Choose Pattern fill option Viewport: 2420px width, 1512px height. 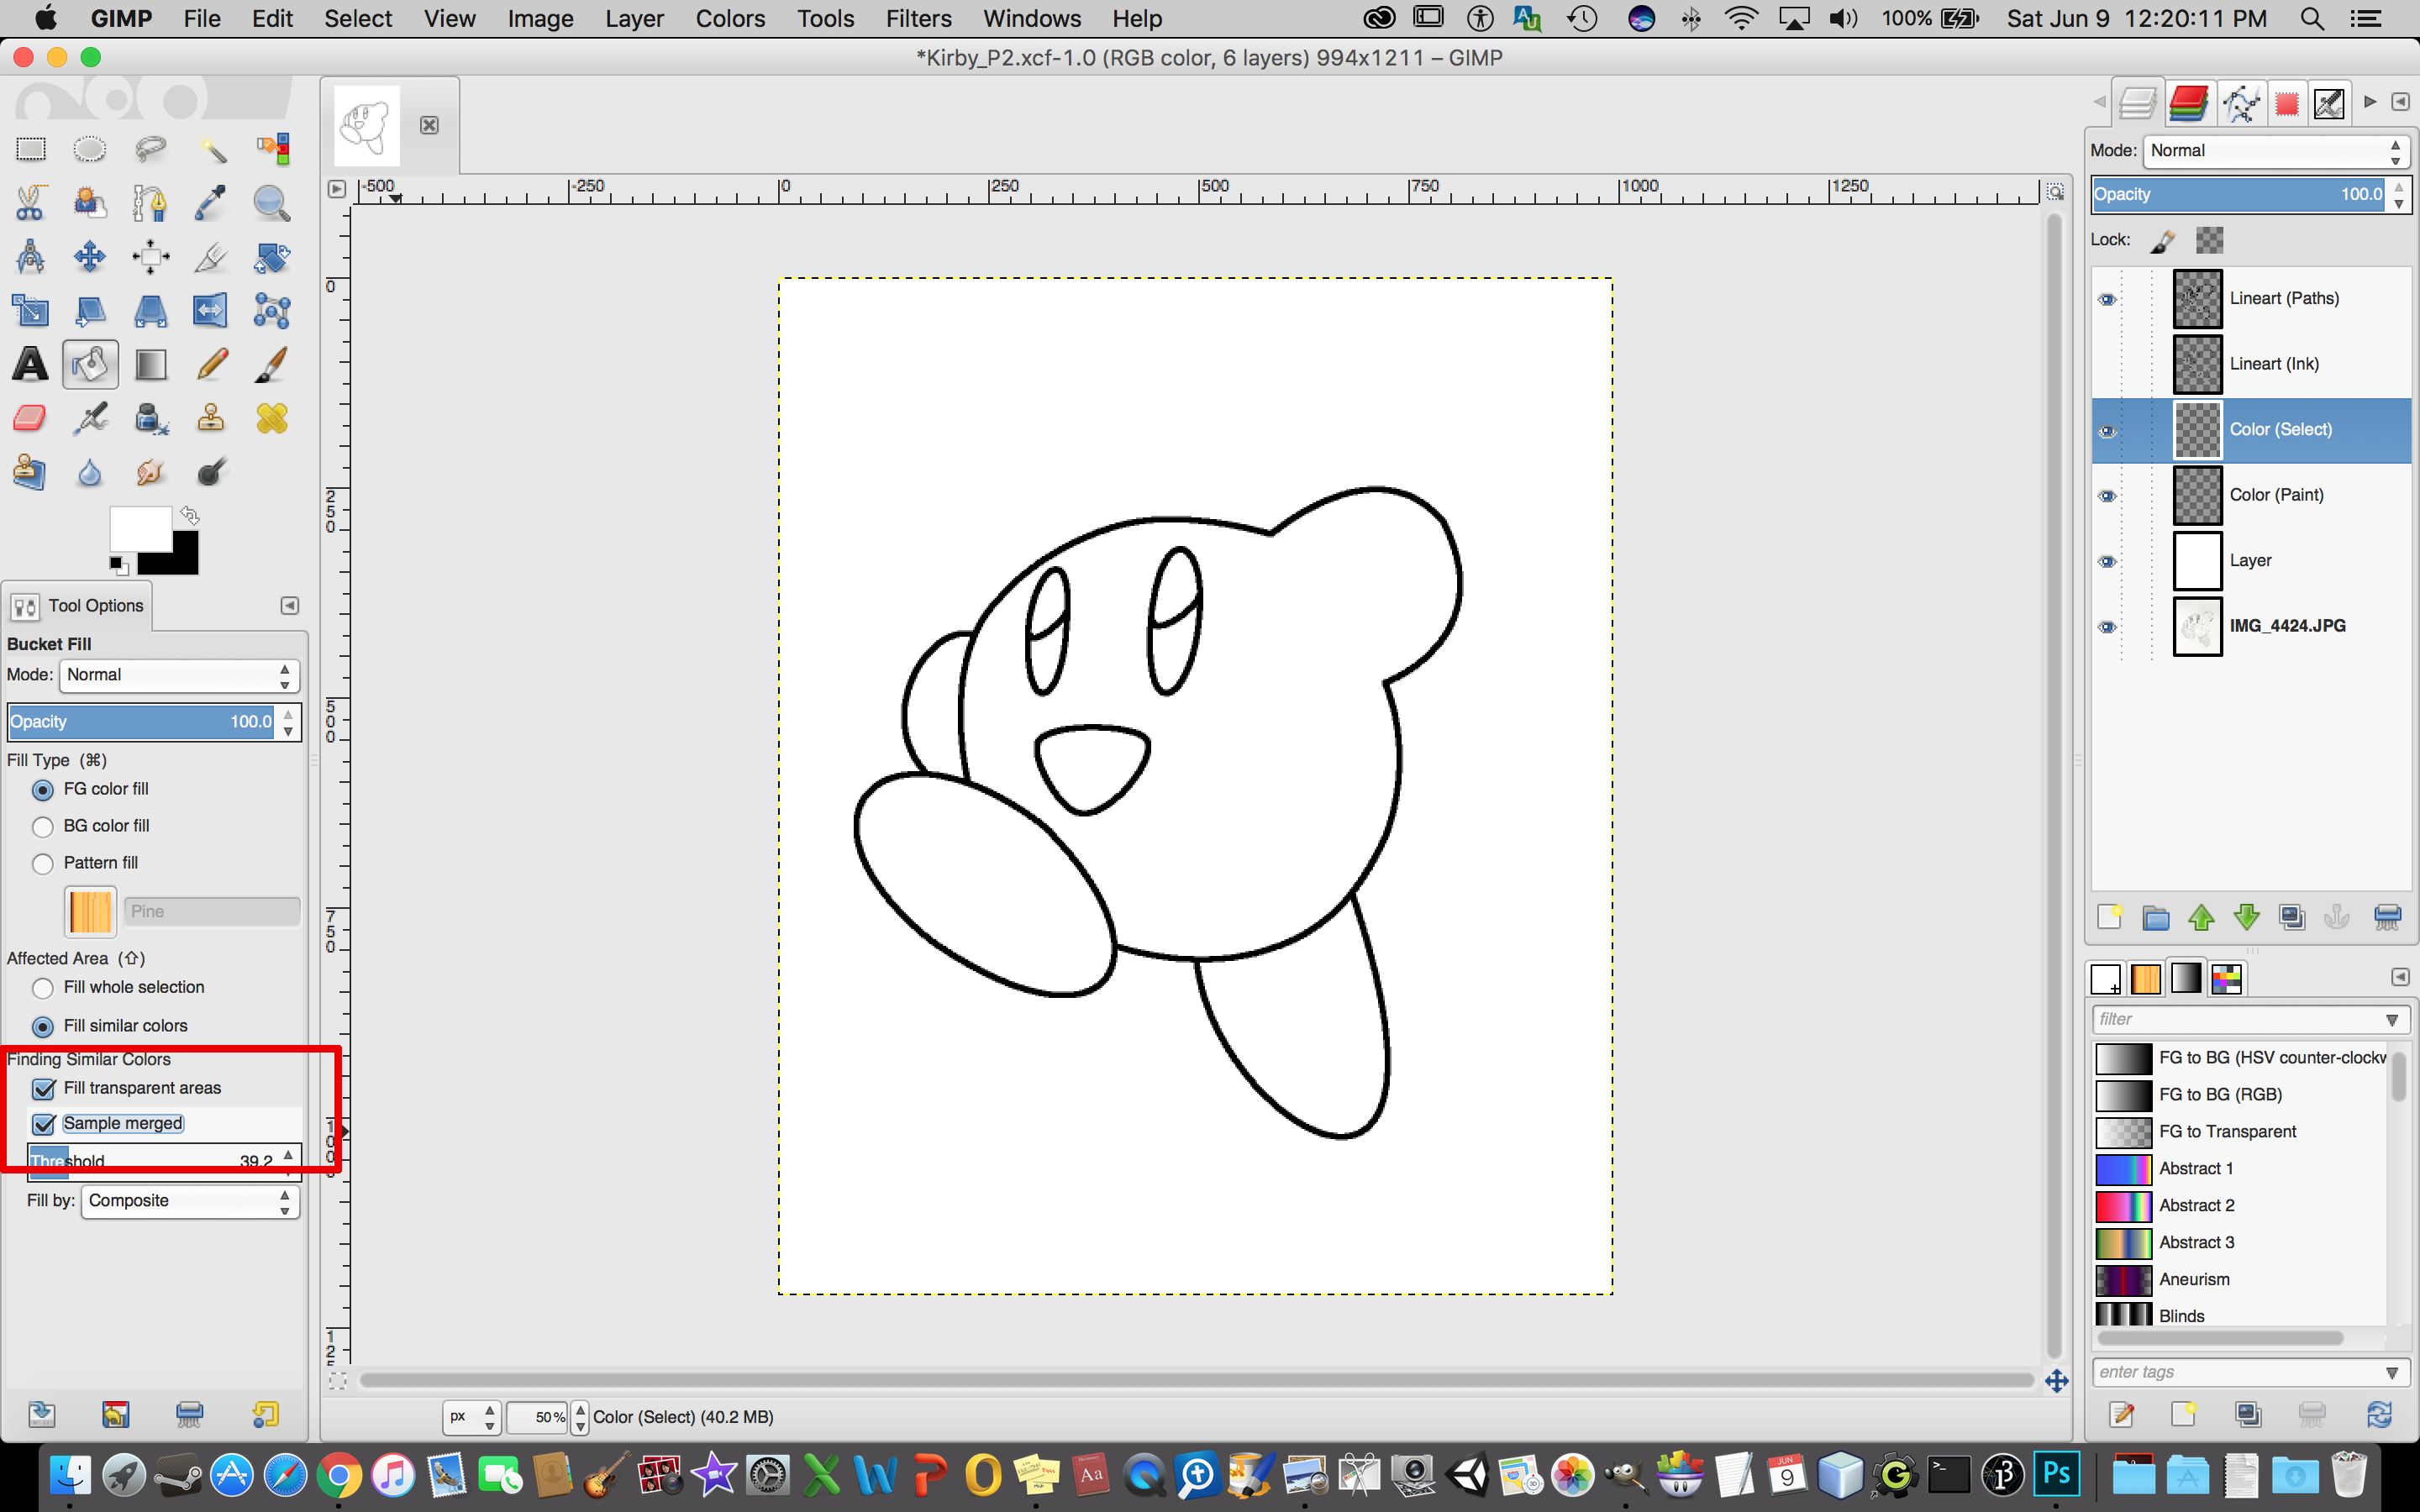(43, 864)
